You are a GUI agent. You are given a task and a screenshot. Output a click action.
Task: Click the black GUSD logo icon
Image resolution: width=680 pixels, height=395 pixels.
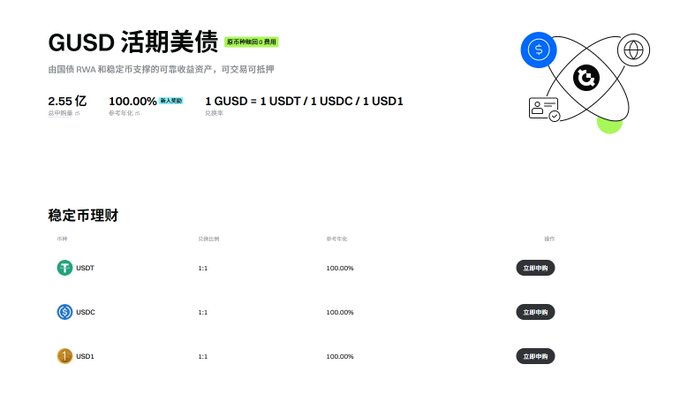[x=586, y=78]
